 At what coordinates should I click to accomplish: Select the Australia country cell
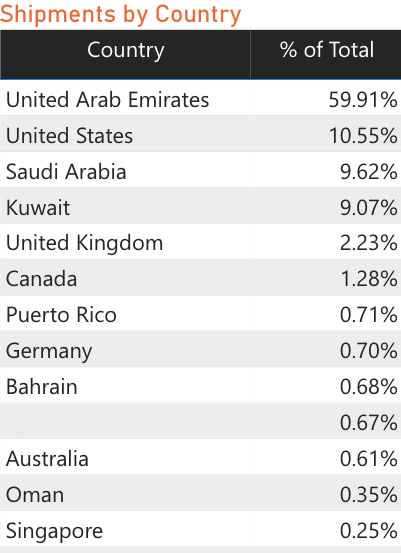[125, 458]
